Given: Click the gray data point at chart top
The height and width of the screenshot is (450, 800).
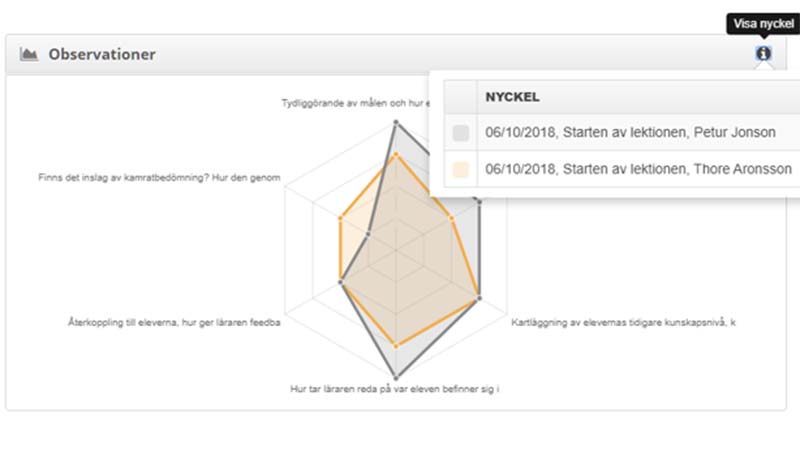Looking at the screenshot, I should [396, 122].
